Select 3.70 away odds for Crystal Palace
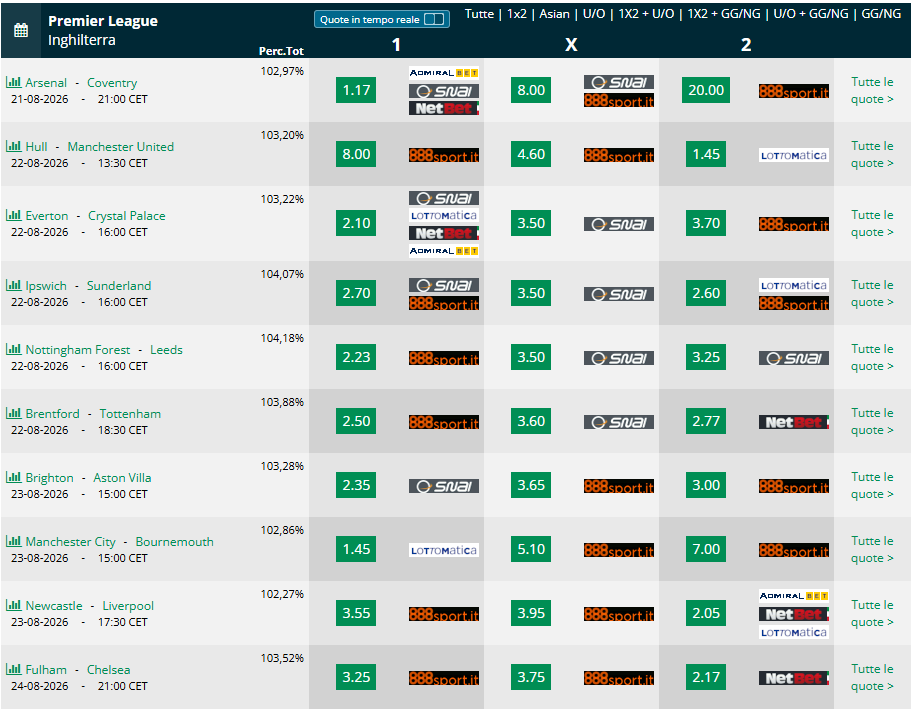This screenshot has height=711, width=911. (x=706, y=223)
